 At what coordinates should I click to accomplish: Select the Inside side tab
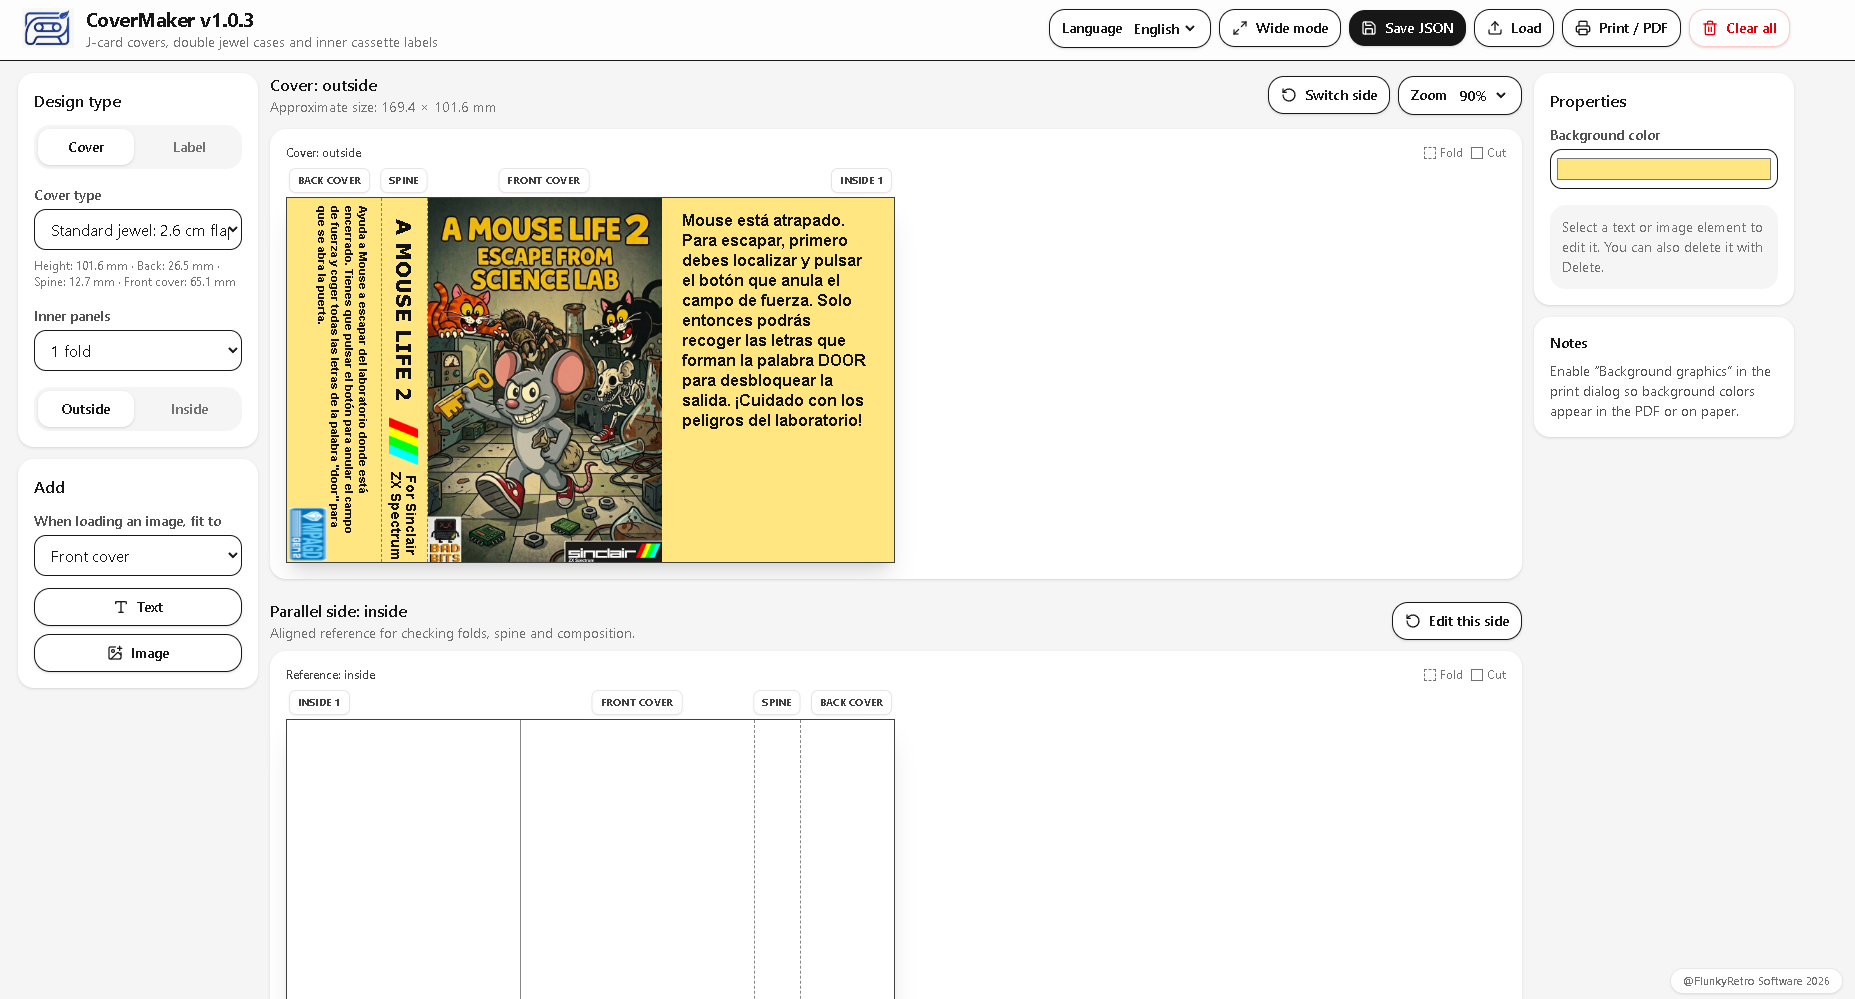189,409
